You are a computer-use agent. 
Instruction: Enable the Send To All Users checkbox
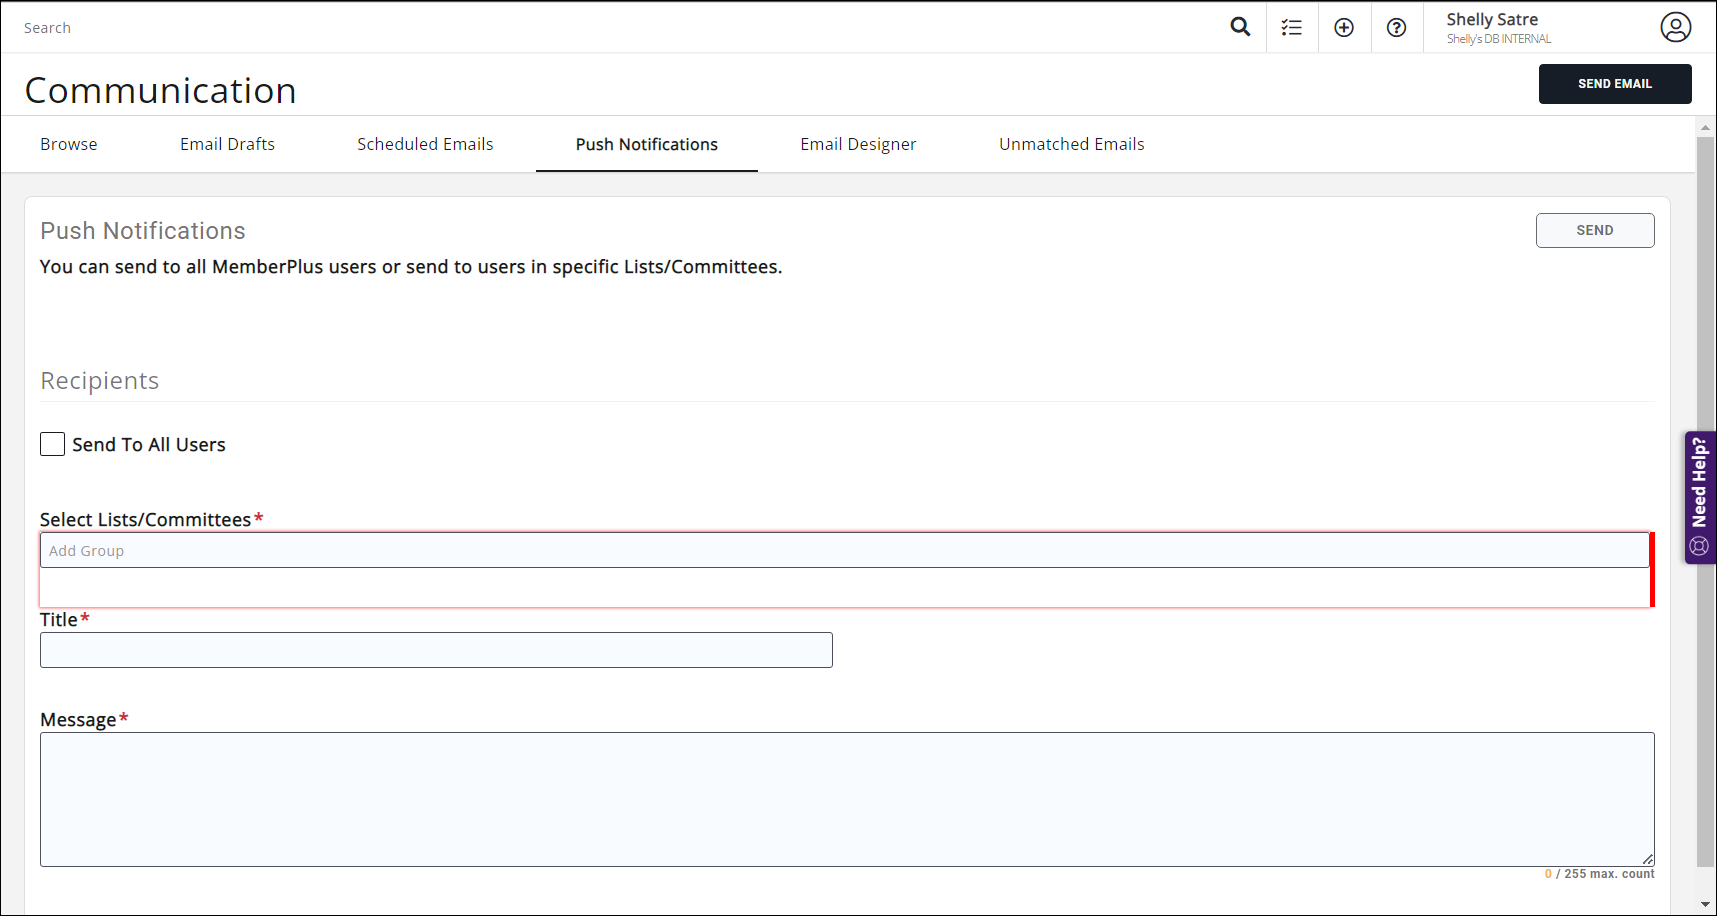click(53, 444)
